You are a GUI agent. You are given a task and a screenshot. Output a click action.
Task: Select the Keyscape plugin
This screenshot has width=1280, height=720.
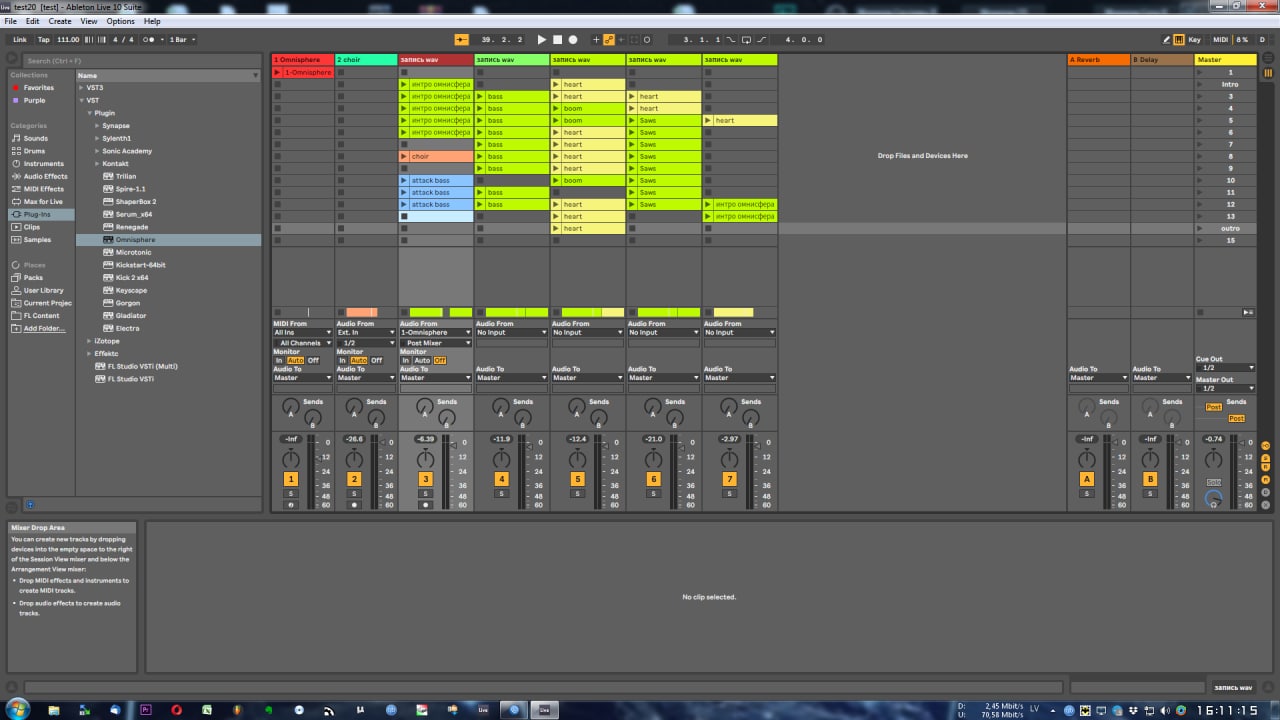pyautogui.click(x=130, y=290)
